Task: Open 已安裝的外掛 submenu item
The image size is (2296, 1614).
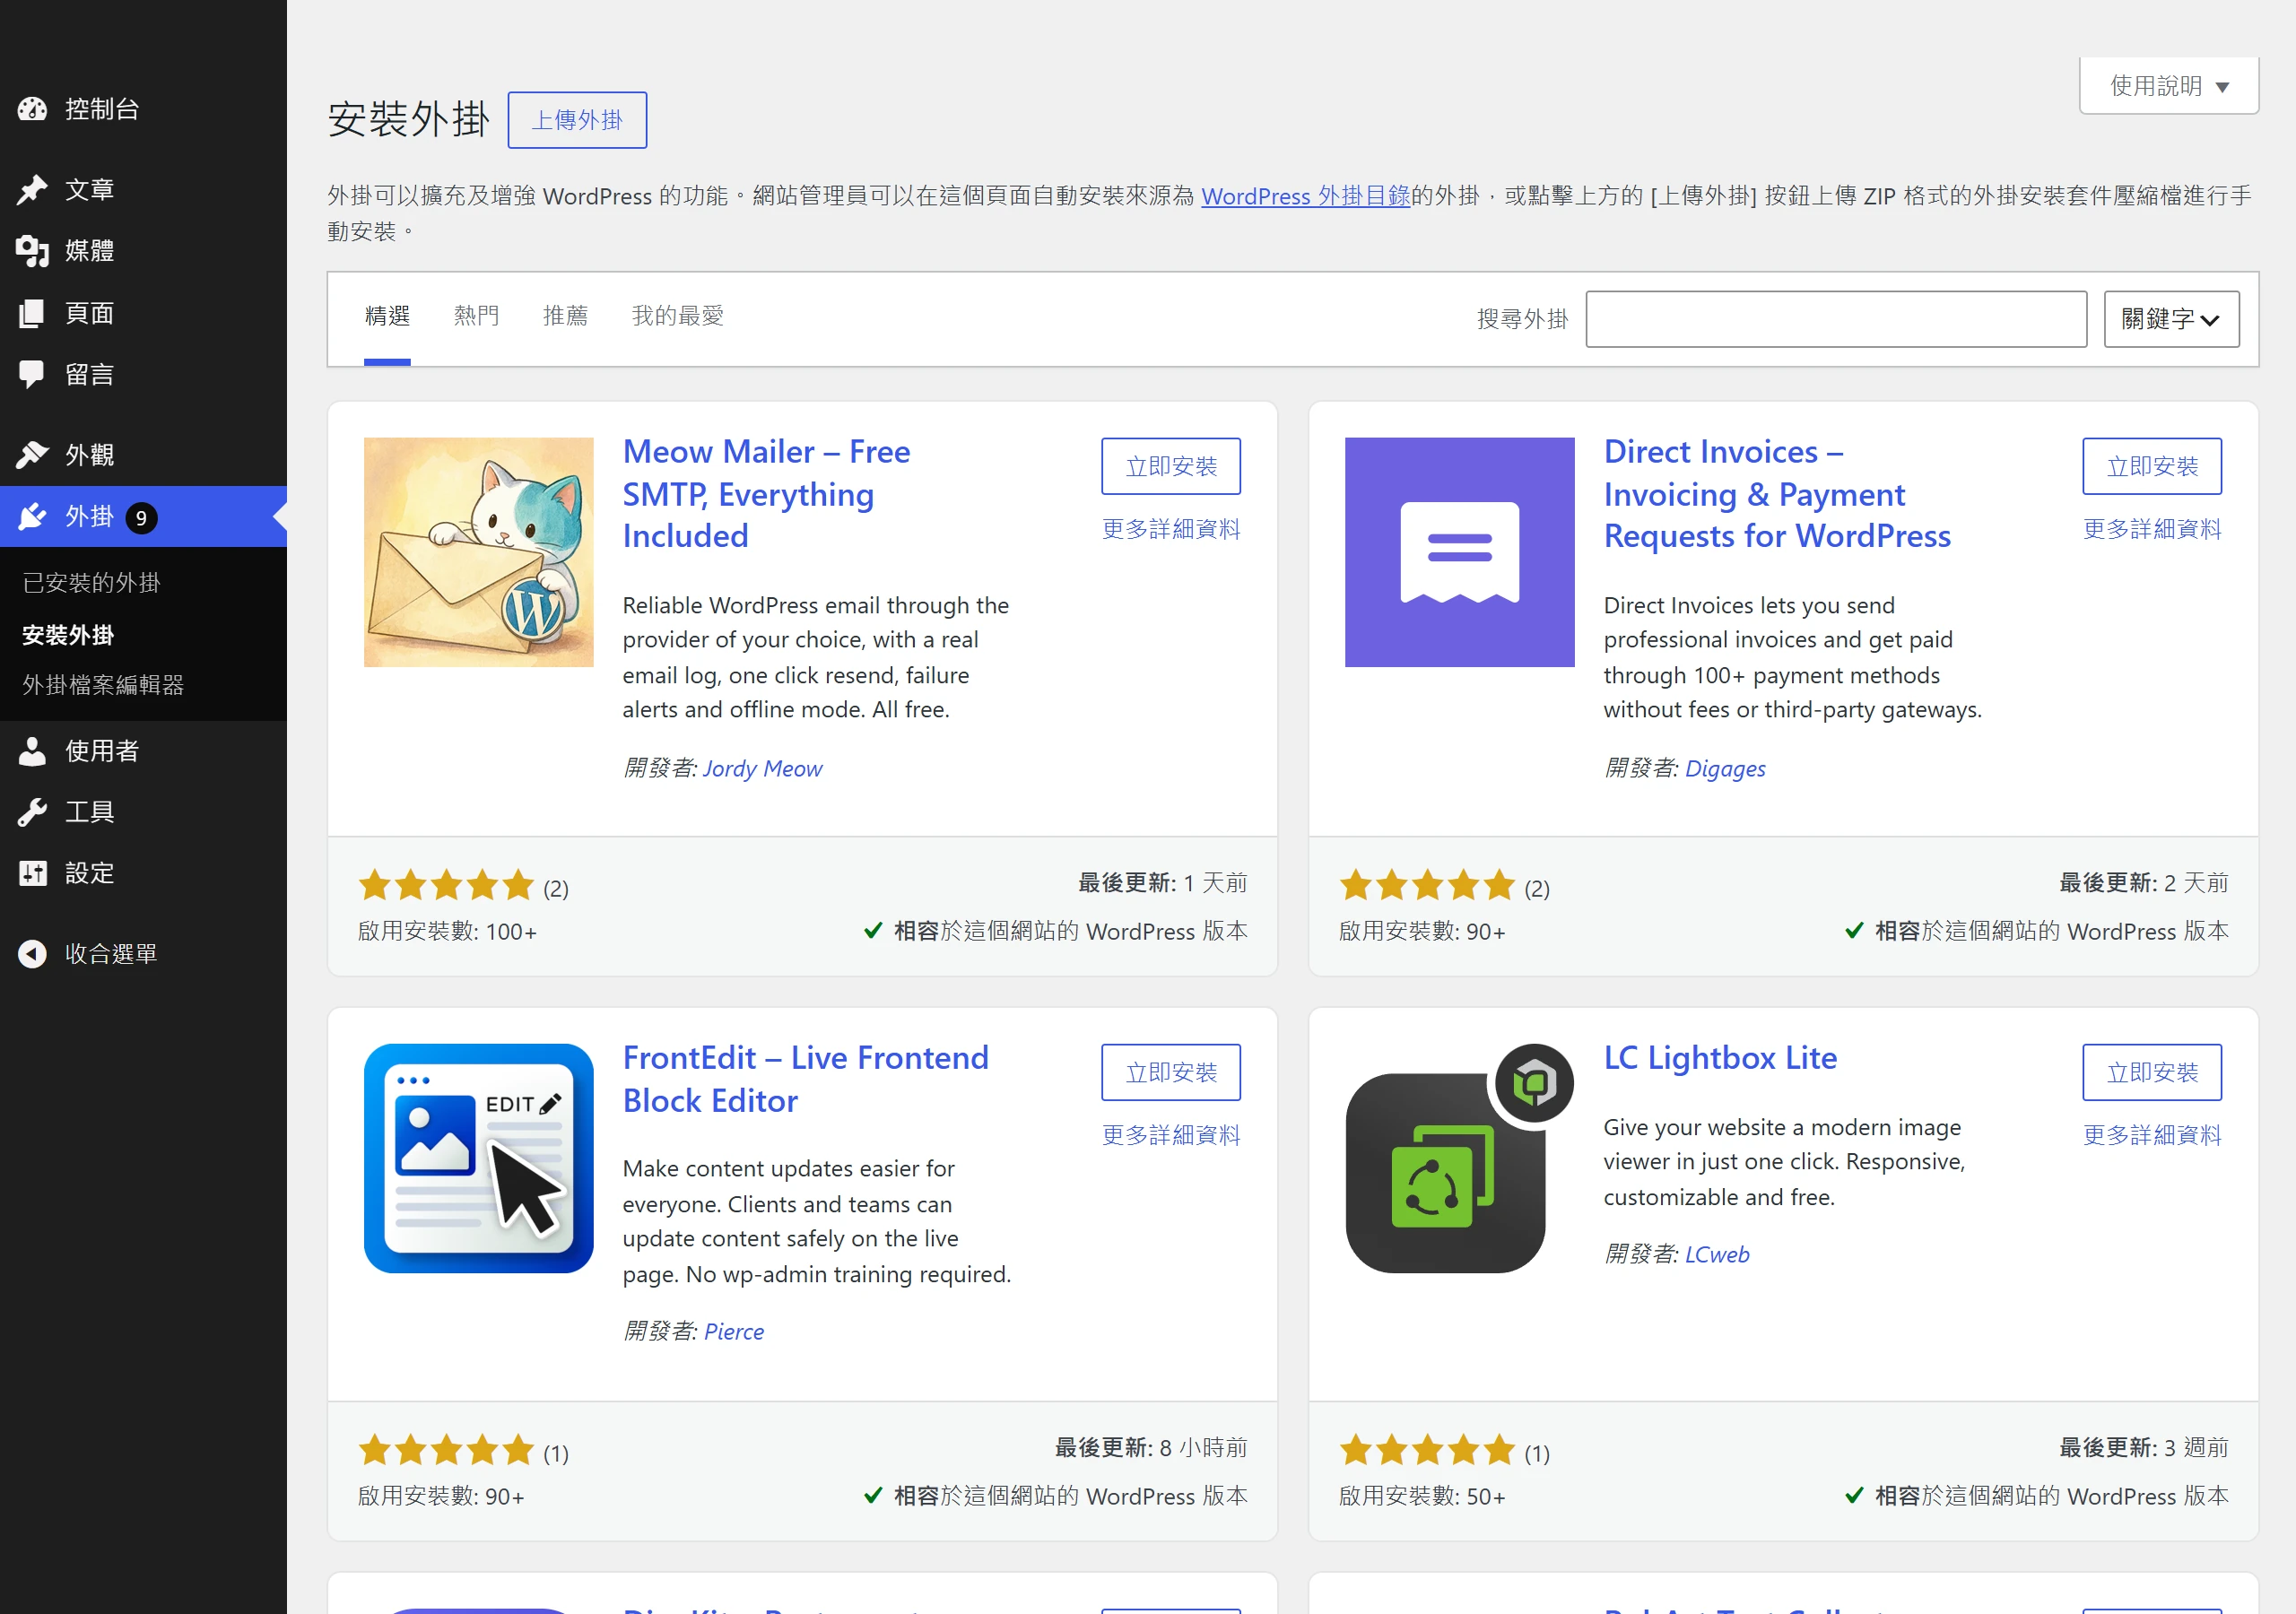Action: (91, 583)
